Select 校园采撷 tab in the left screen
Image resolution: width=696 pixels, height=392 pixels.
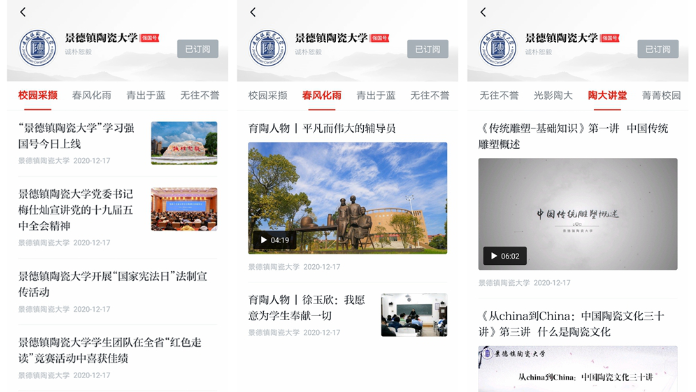pos(38,95)
